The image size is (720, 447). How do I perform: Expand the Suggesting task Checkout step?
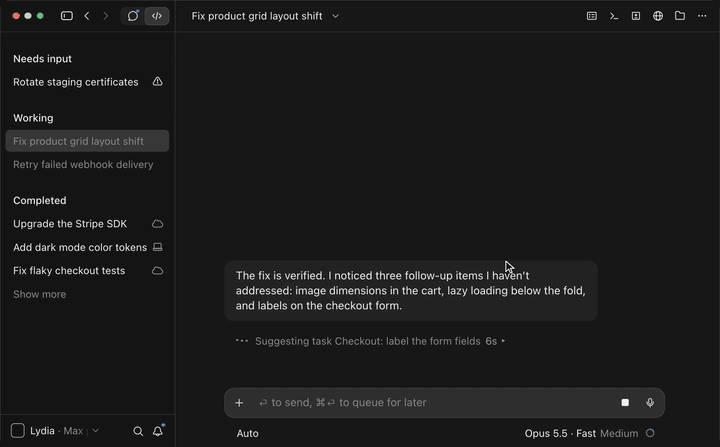coord(380,341)
